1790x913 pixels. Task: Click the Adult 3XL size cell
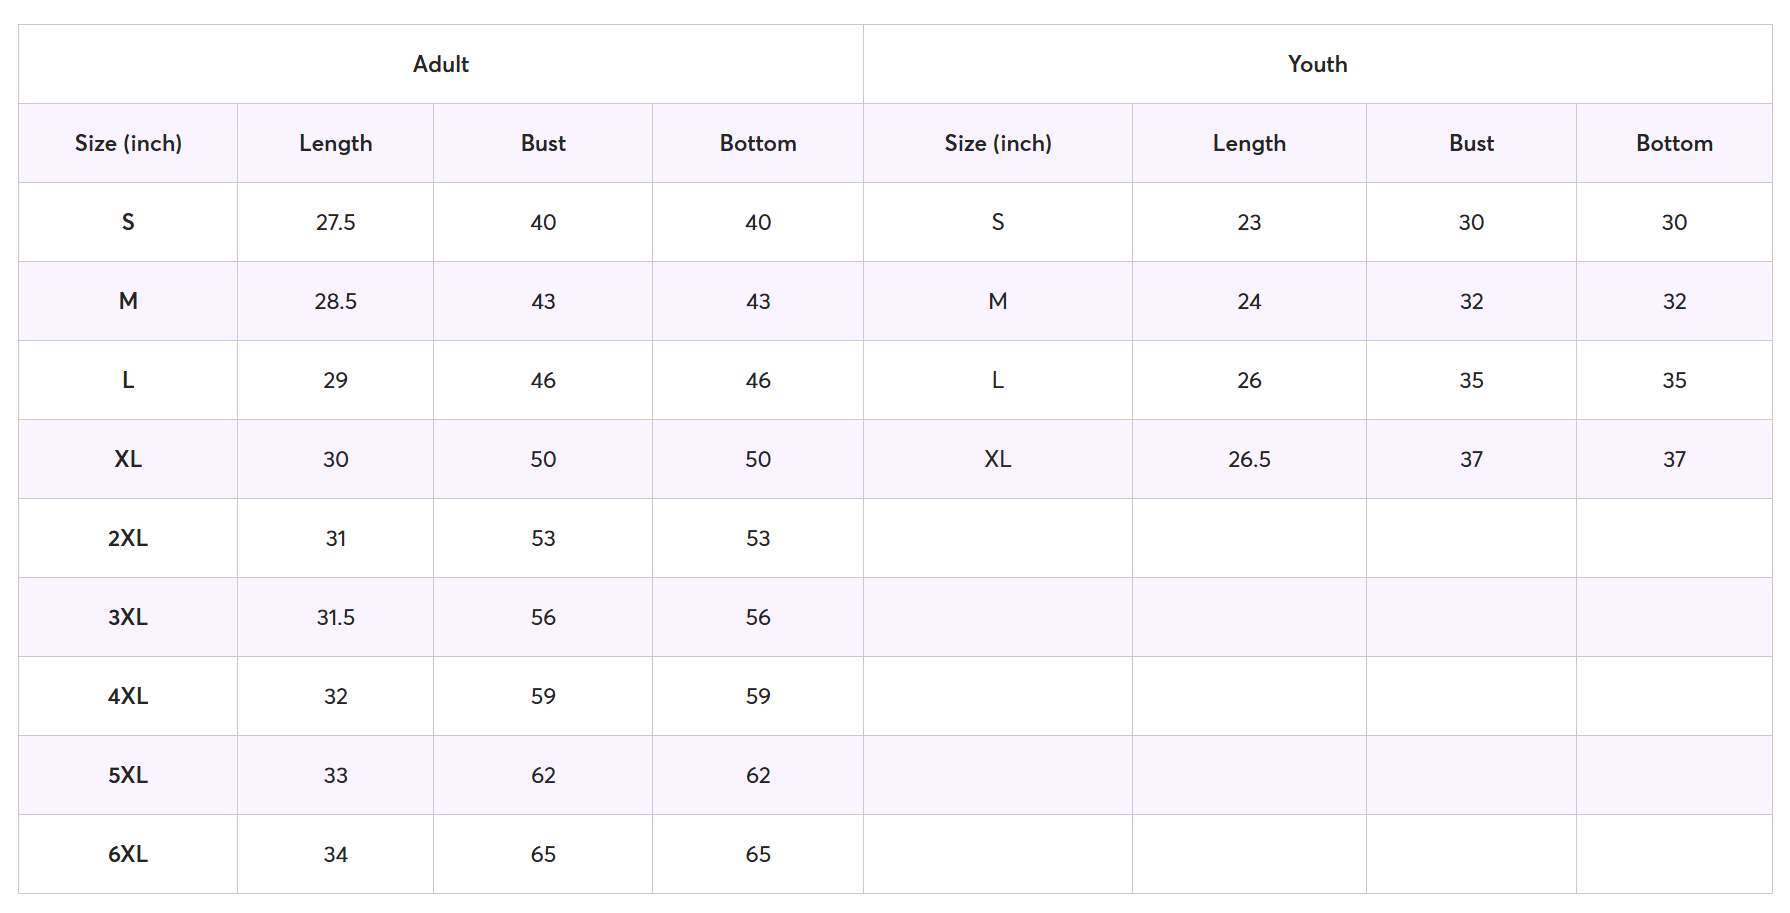(128, 617)
